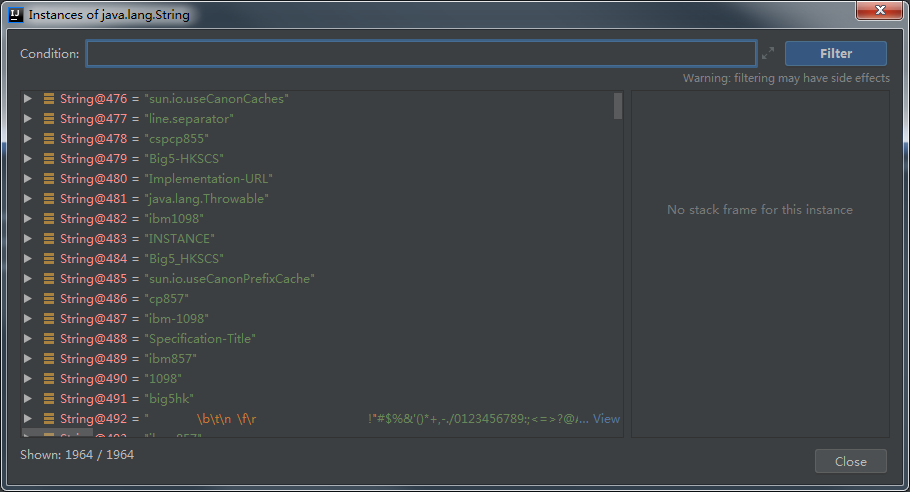The image size is (910, 492).
Task: Click the object icon of String@490
Action: pos(49,379)
